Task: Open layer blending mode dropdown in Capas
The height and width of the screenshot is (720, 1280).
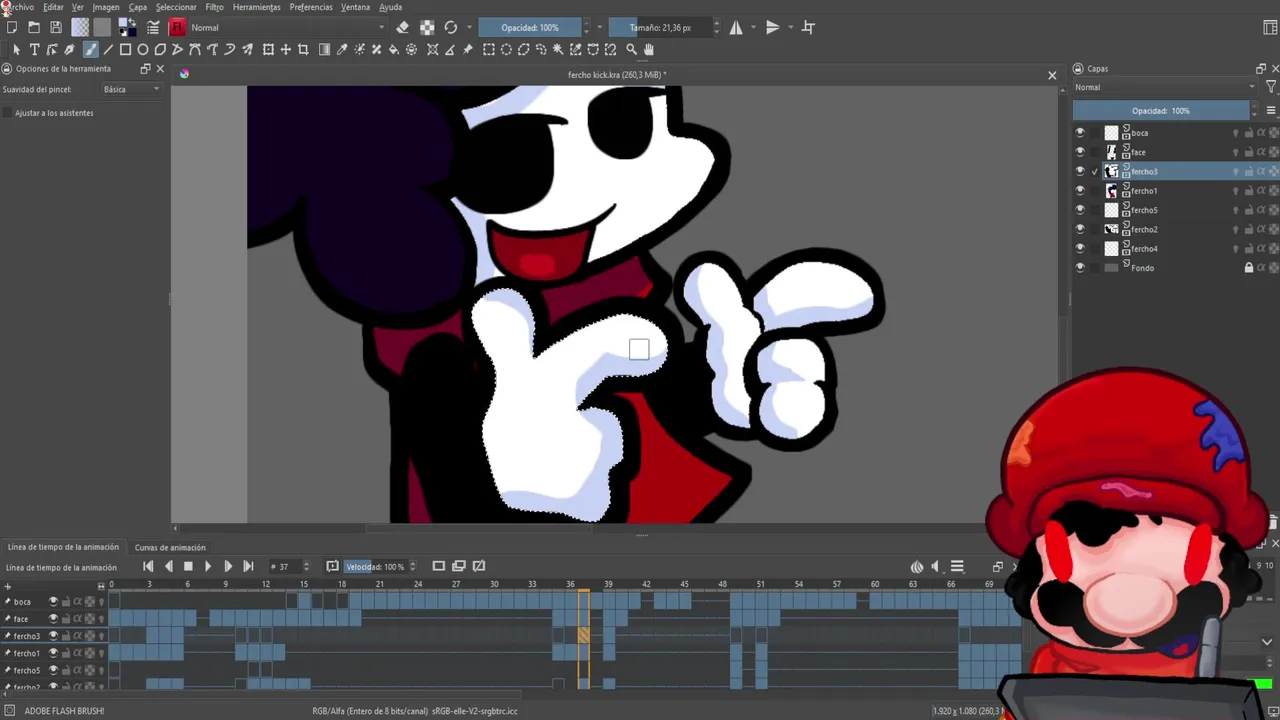Action: click(x=1166, y=87)
